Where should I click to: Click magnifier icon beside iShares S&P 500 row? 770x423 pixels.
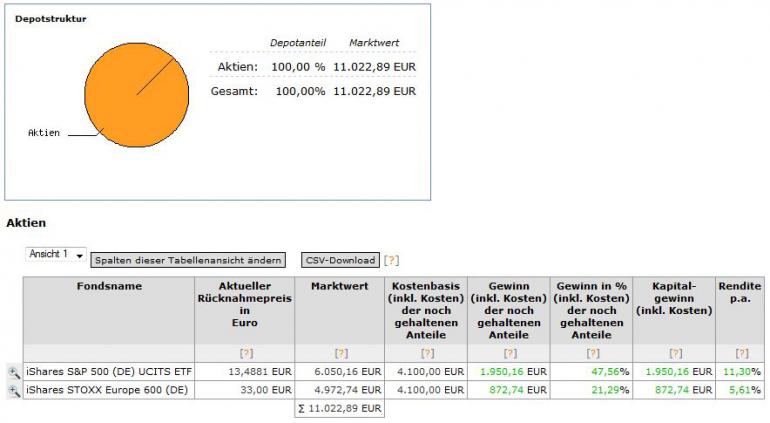pyautogui.click(x=14, y=372)
